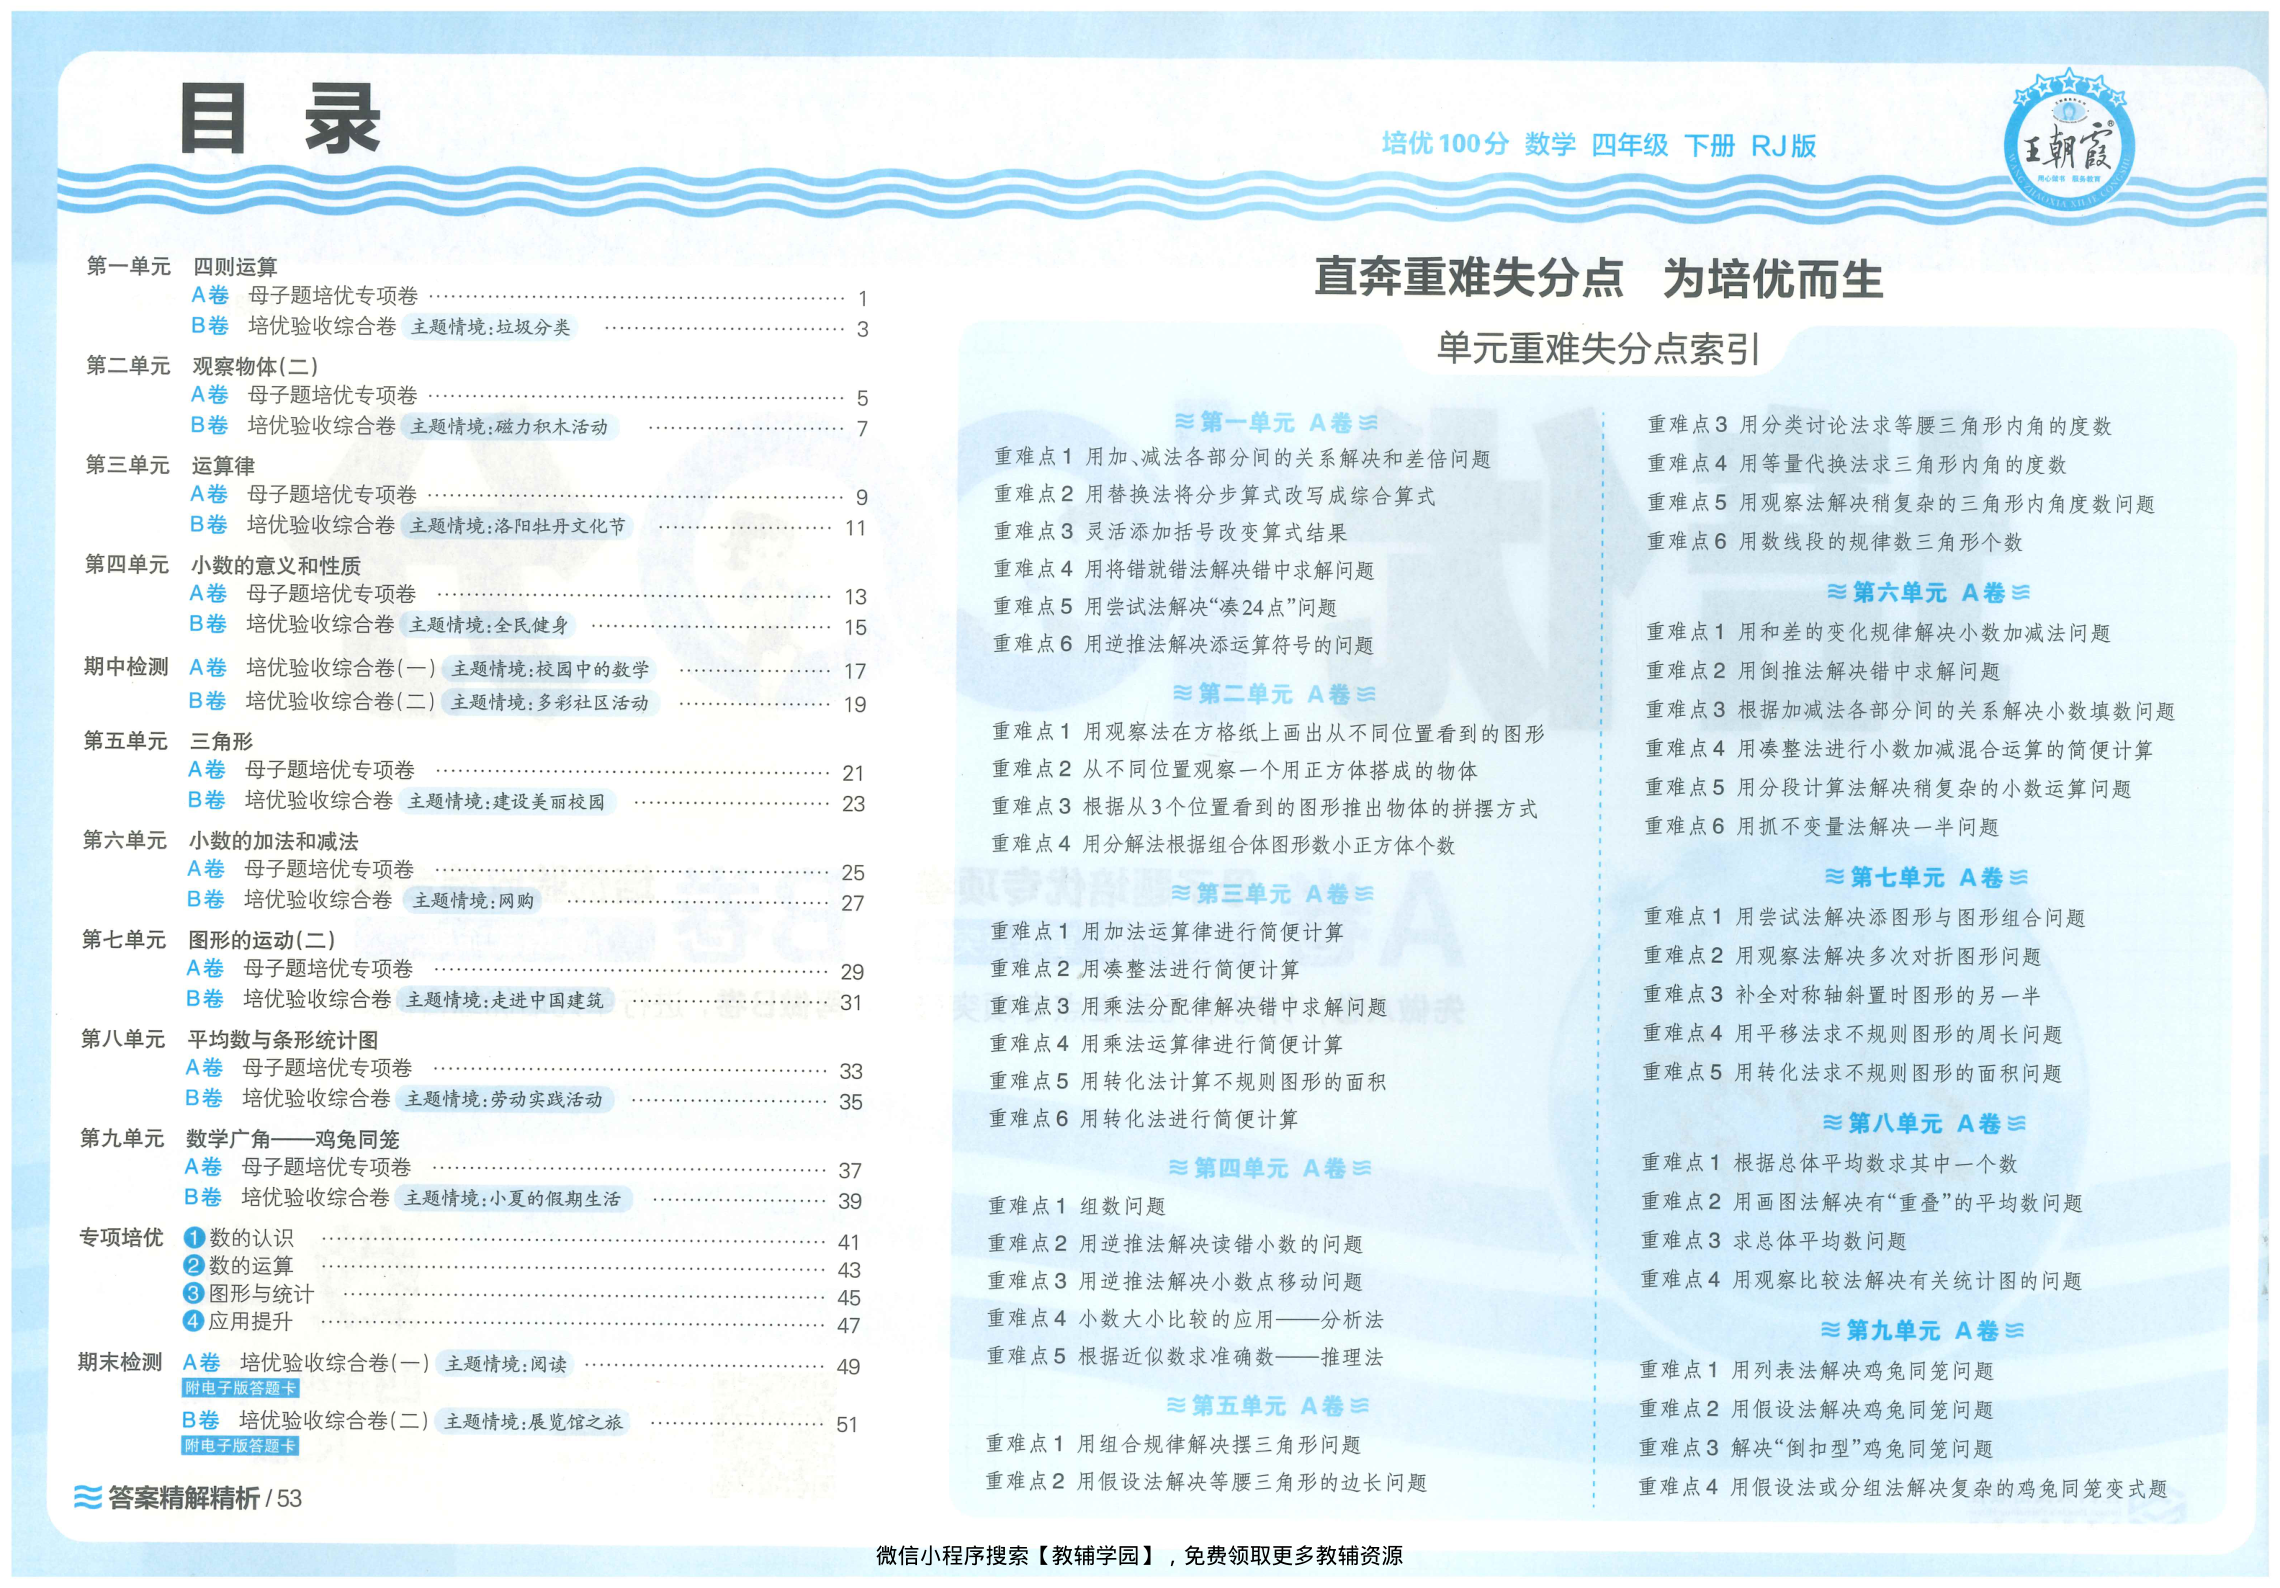The width and height of the screenshot is (2280, 1588).
Task: Click the theme tag 主题情境:展览馆之旅
Action: [x=533, y=1421]
